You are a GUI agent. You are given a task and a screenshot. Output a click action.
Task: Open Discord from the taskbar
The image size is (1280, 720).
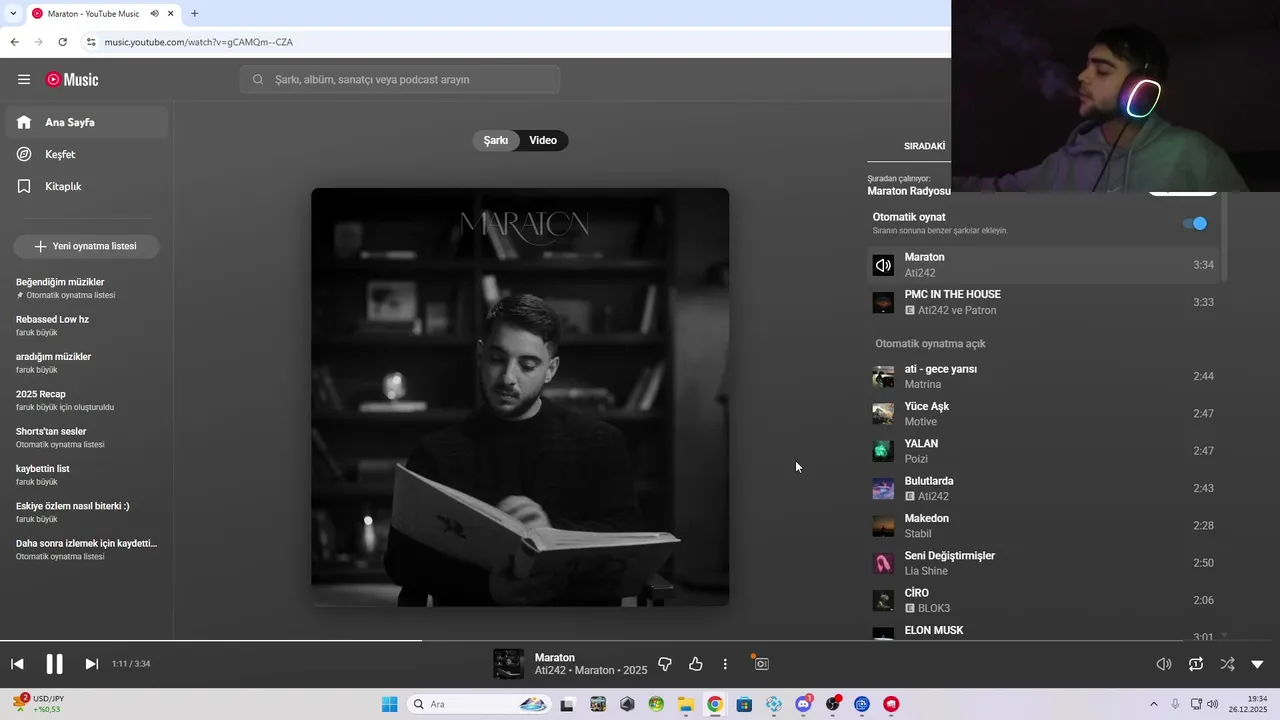click(803, 704)
